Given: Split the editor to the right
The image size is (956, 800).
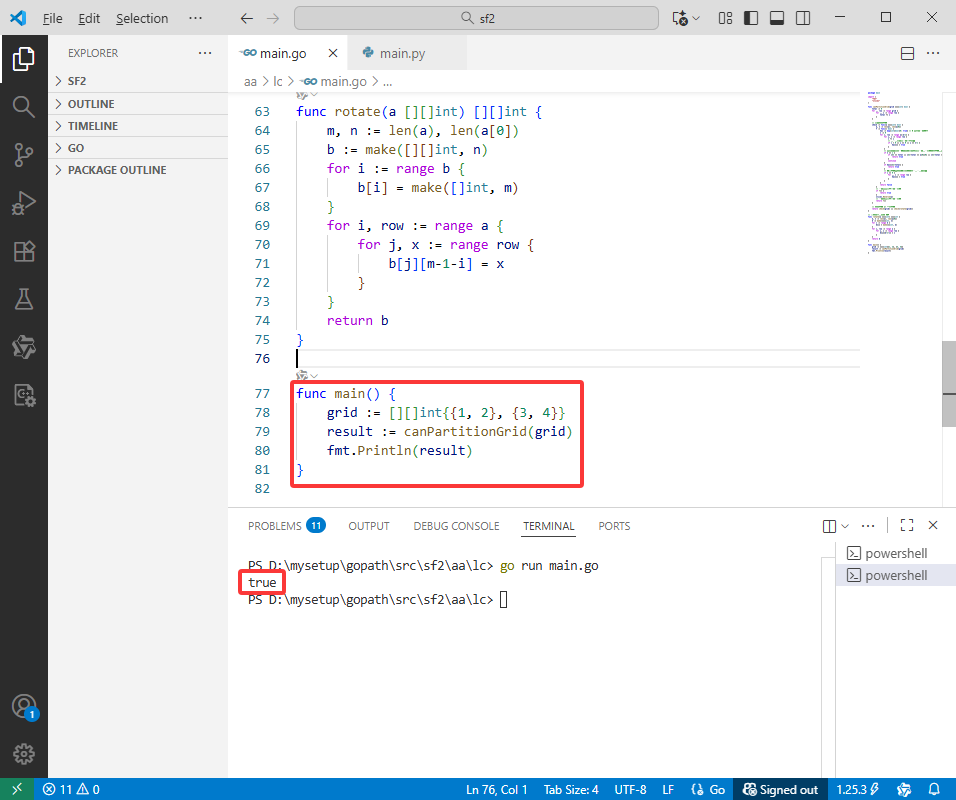Looking at the screenshot, I should tap(907, 54).
